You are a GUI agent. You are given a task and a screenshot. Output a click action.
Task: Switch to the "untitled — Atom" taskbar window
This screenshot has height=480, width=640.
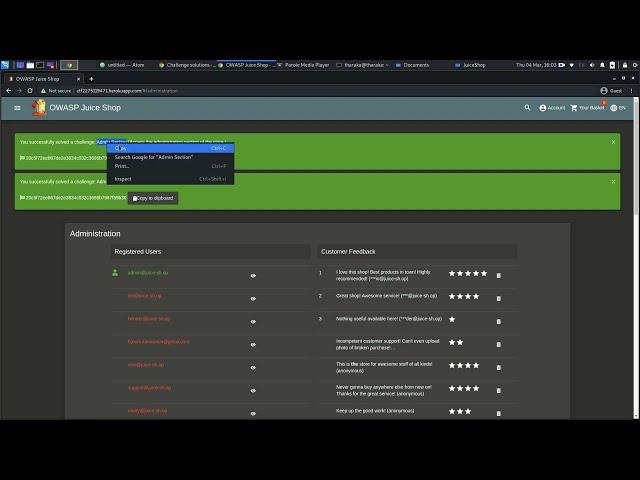tap(122, 65)
